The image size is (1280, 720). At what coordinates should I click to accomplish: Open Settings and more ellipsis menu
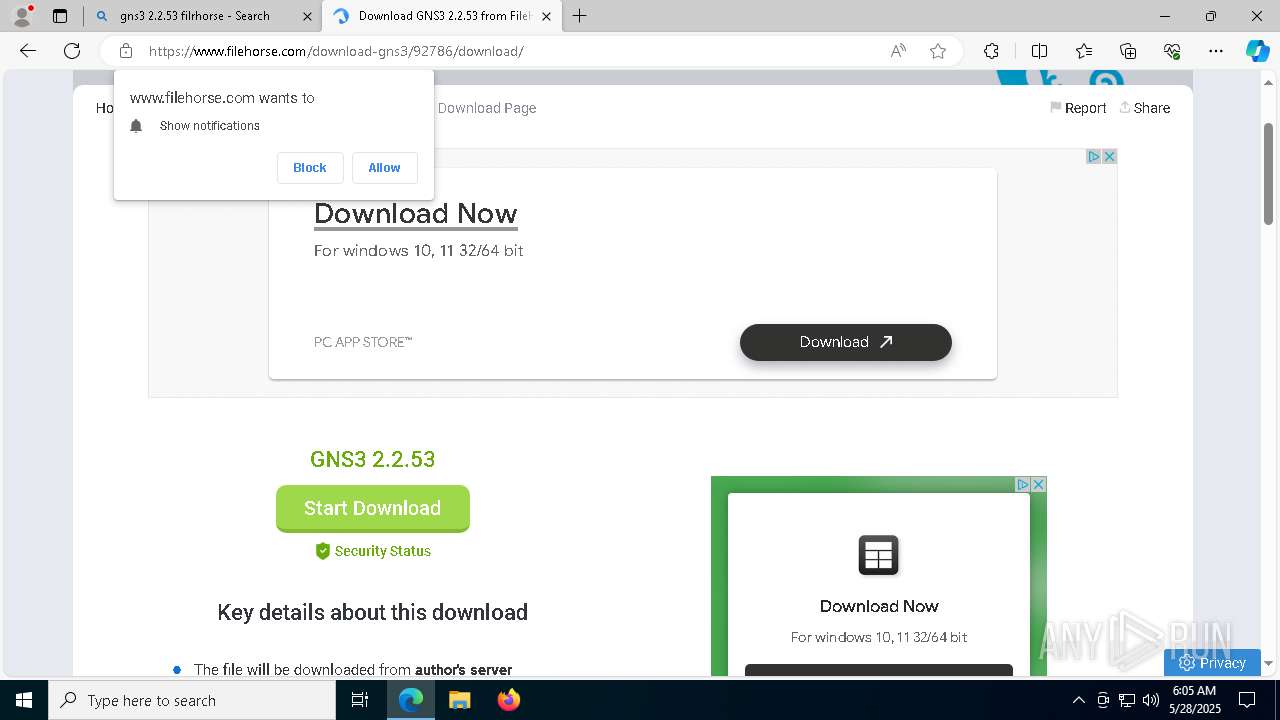[1216, 51]
